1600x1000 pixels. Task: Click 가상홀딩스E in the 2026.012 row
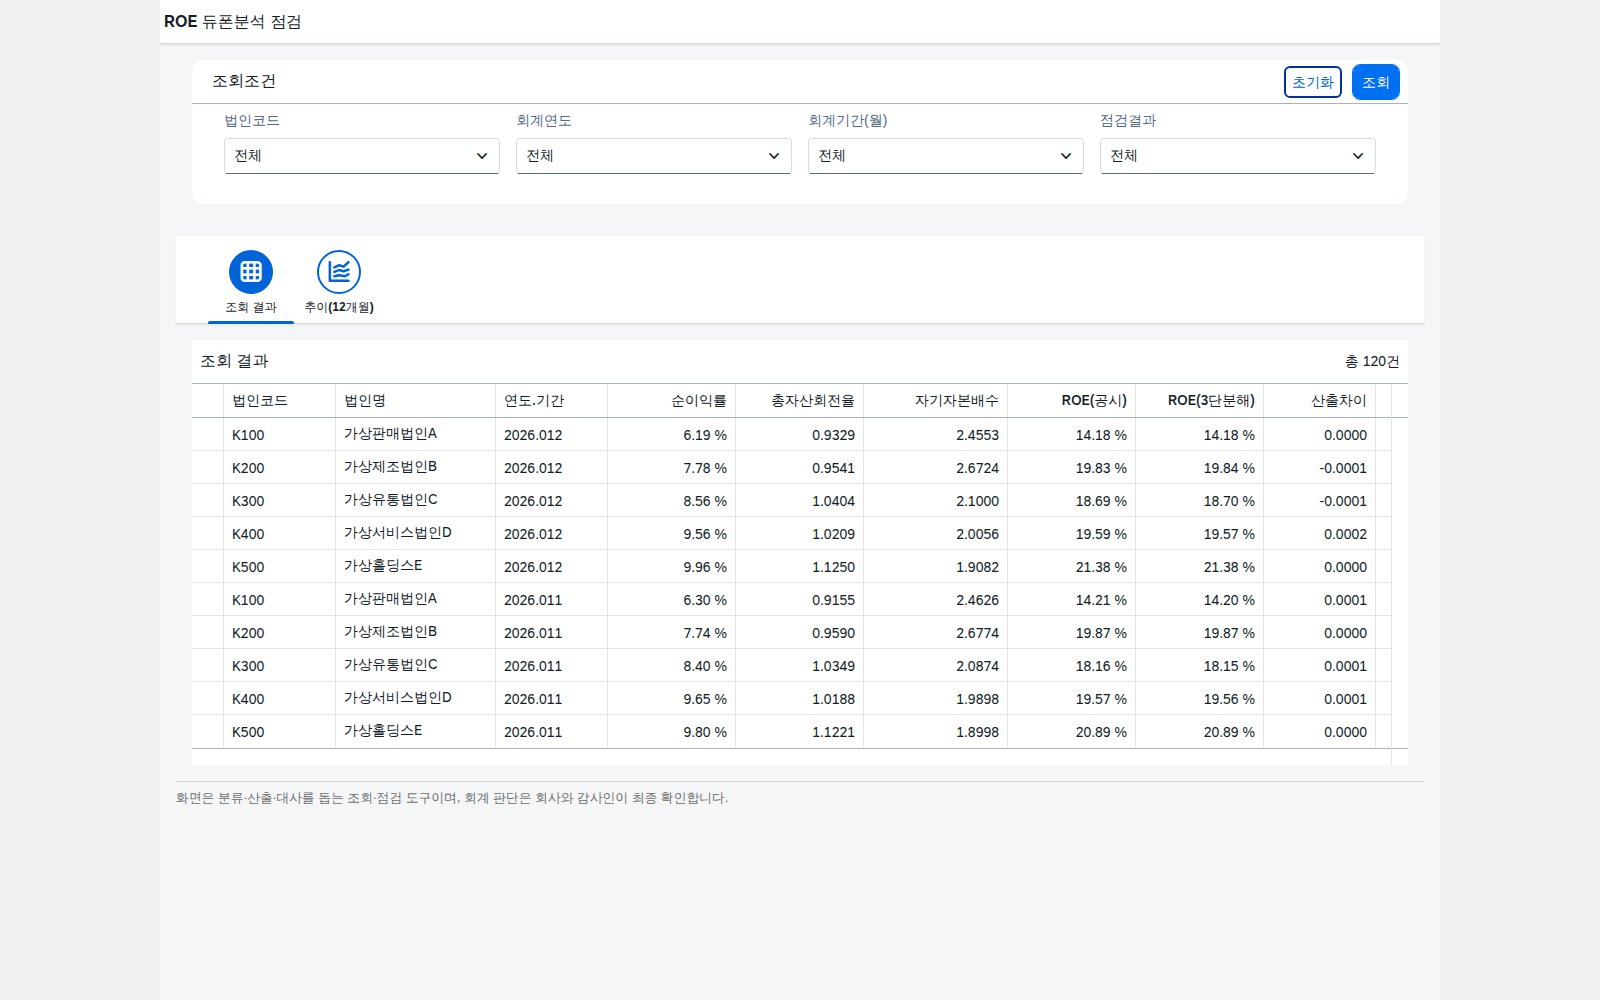383,566
